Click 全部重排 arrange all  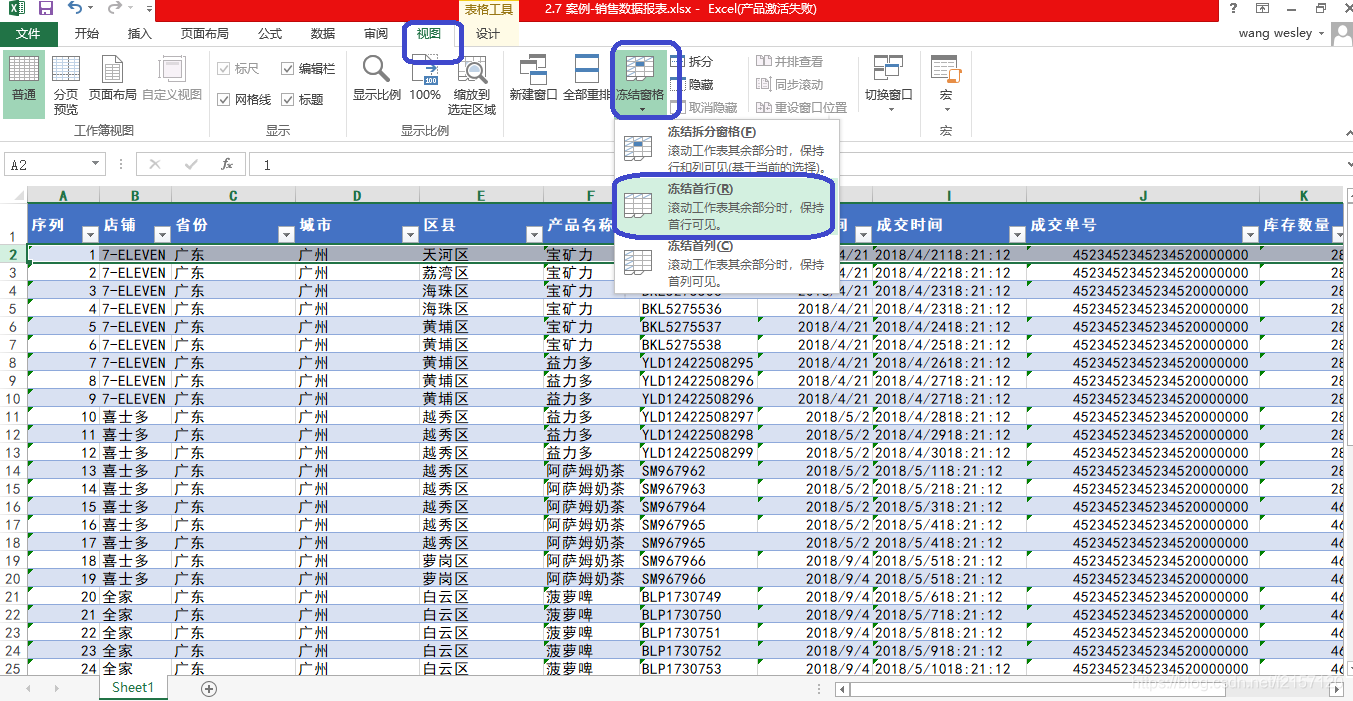pyautogui.click(x=587, y=79)
